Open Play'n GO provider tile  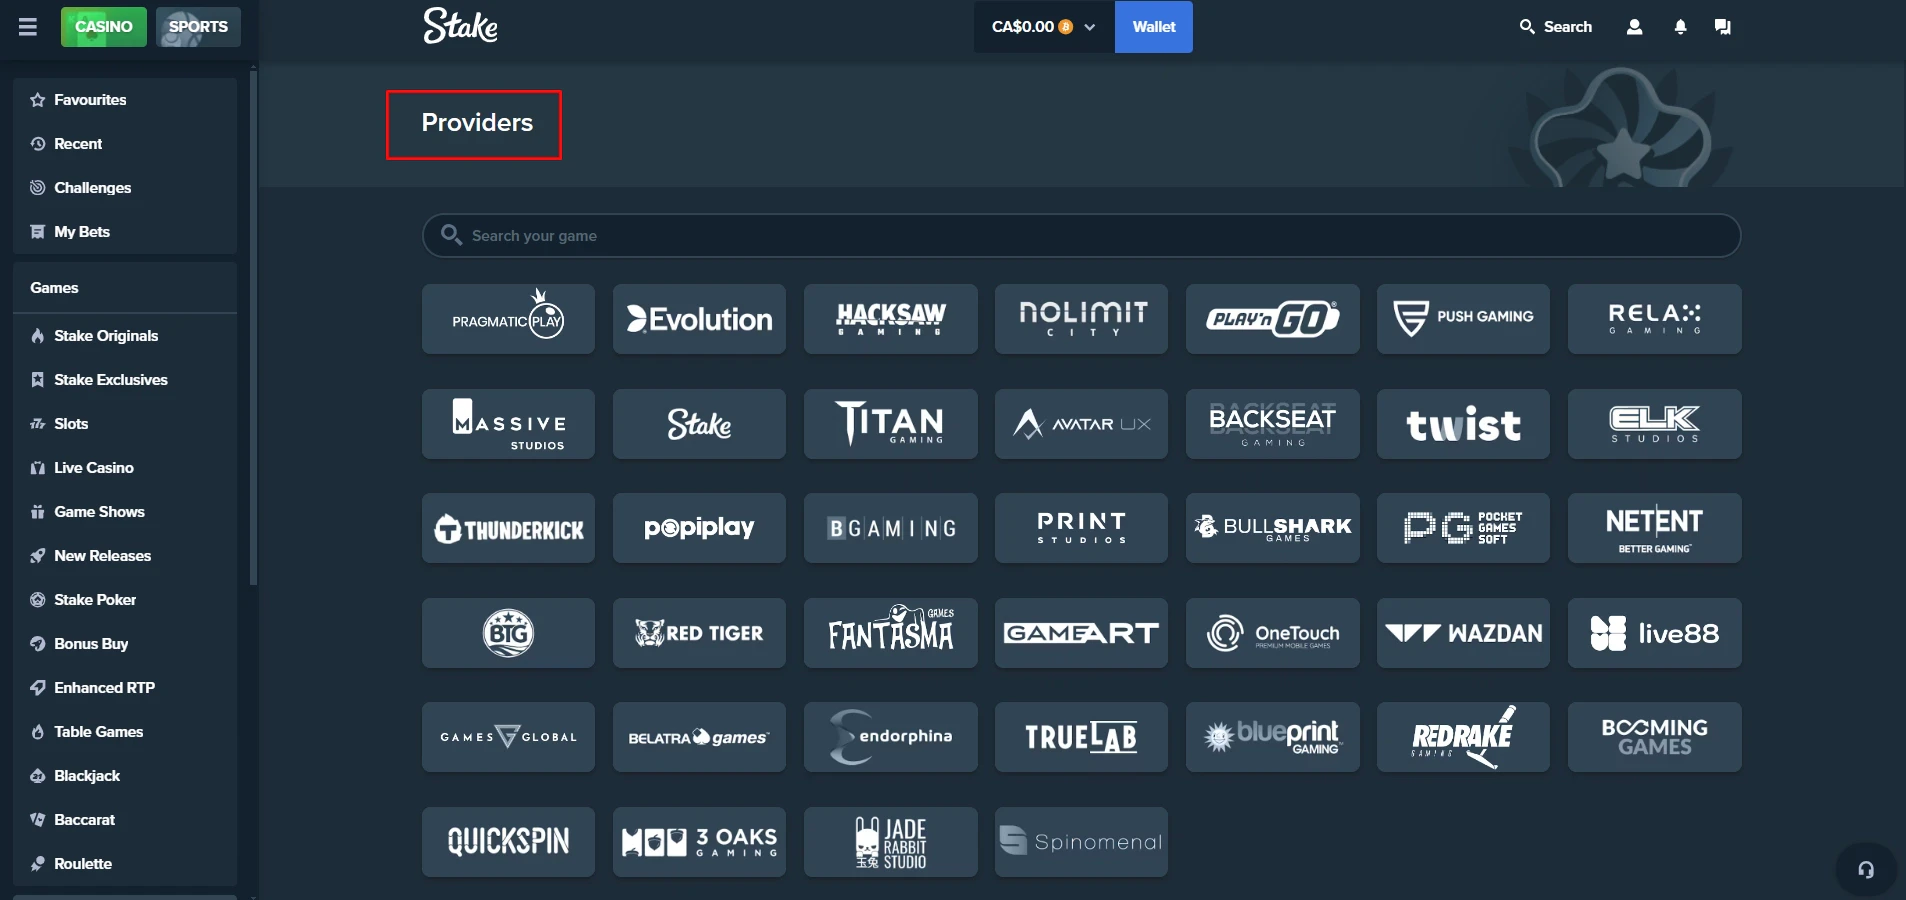pyautogui.click(x=1272, y=319)
